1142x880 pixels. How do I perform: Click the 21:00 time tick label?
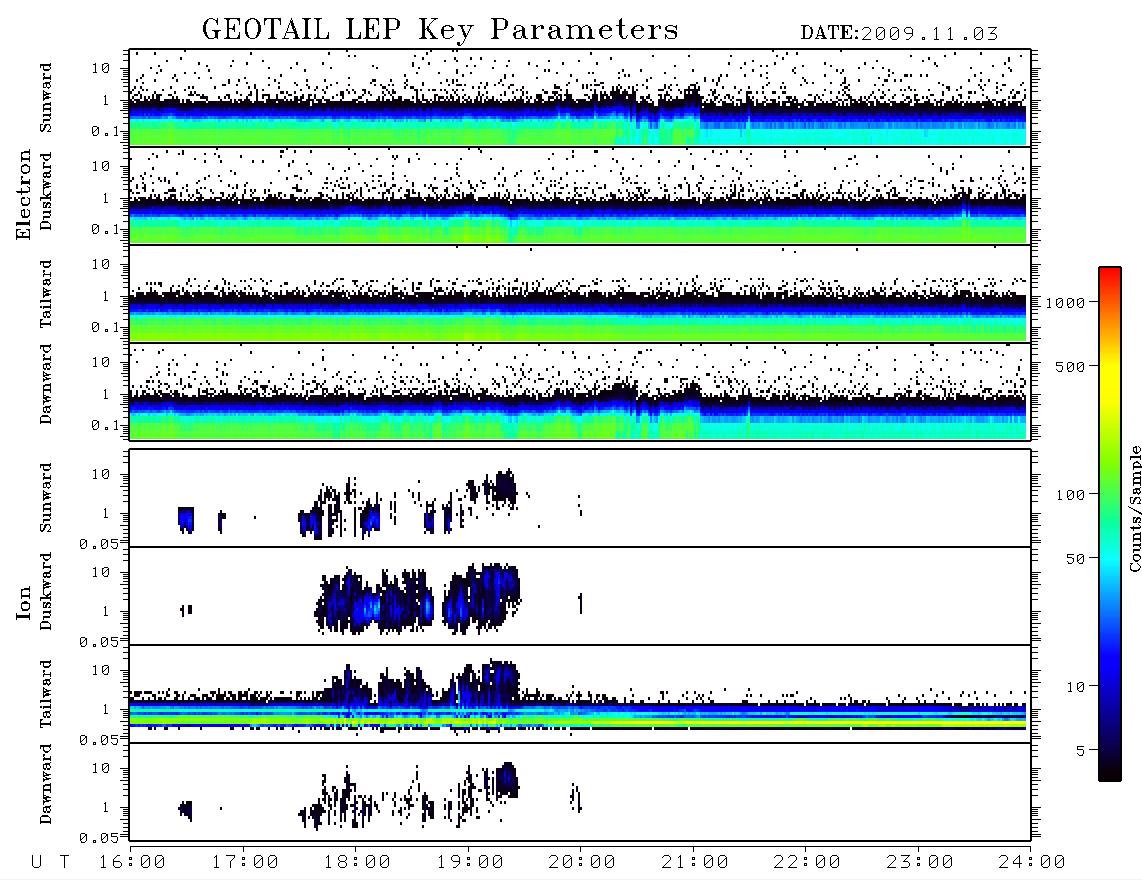pos(695,863)
